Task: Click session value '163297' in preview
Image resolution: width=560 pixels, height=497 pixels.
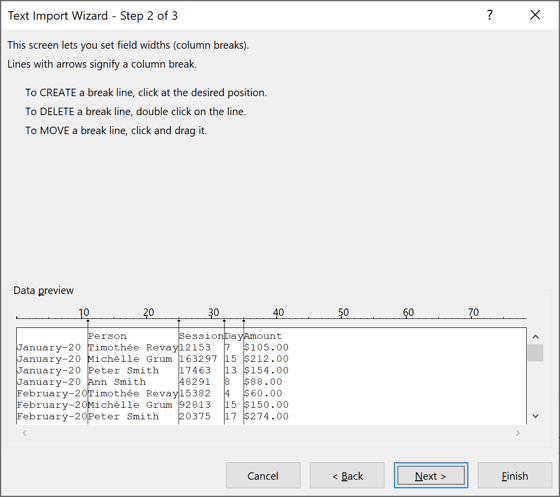Action: tap(198, 359)
